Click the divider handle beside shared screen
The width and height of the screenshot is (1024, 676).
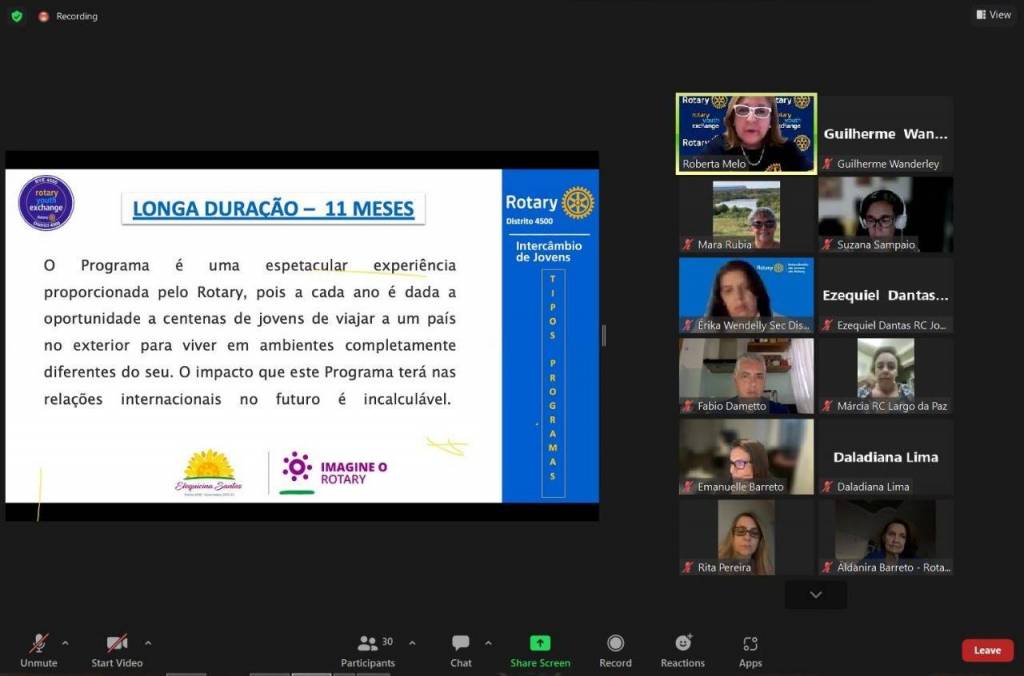603,336
